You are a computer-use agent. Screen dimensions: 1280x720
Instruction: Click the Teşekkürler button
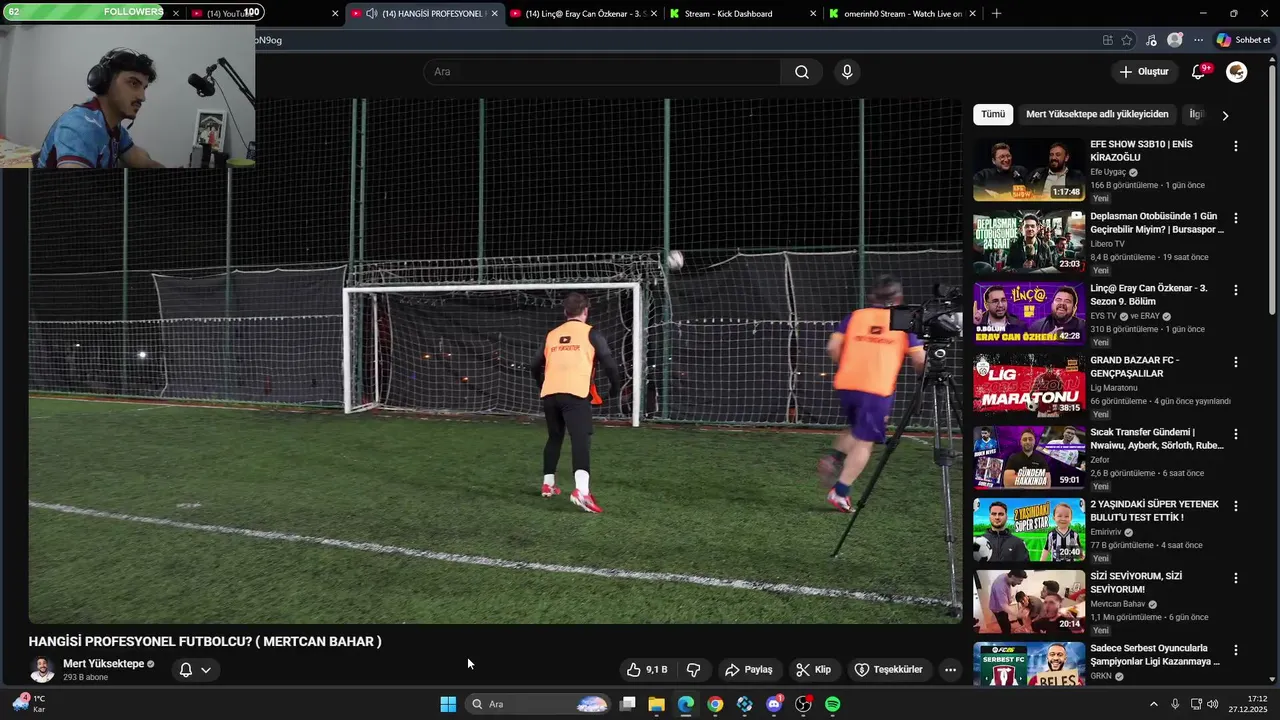tap(888, 670)
